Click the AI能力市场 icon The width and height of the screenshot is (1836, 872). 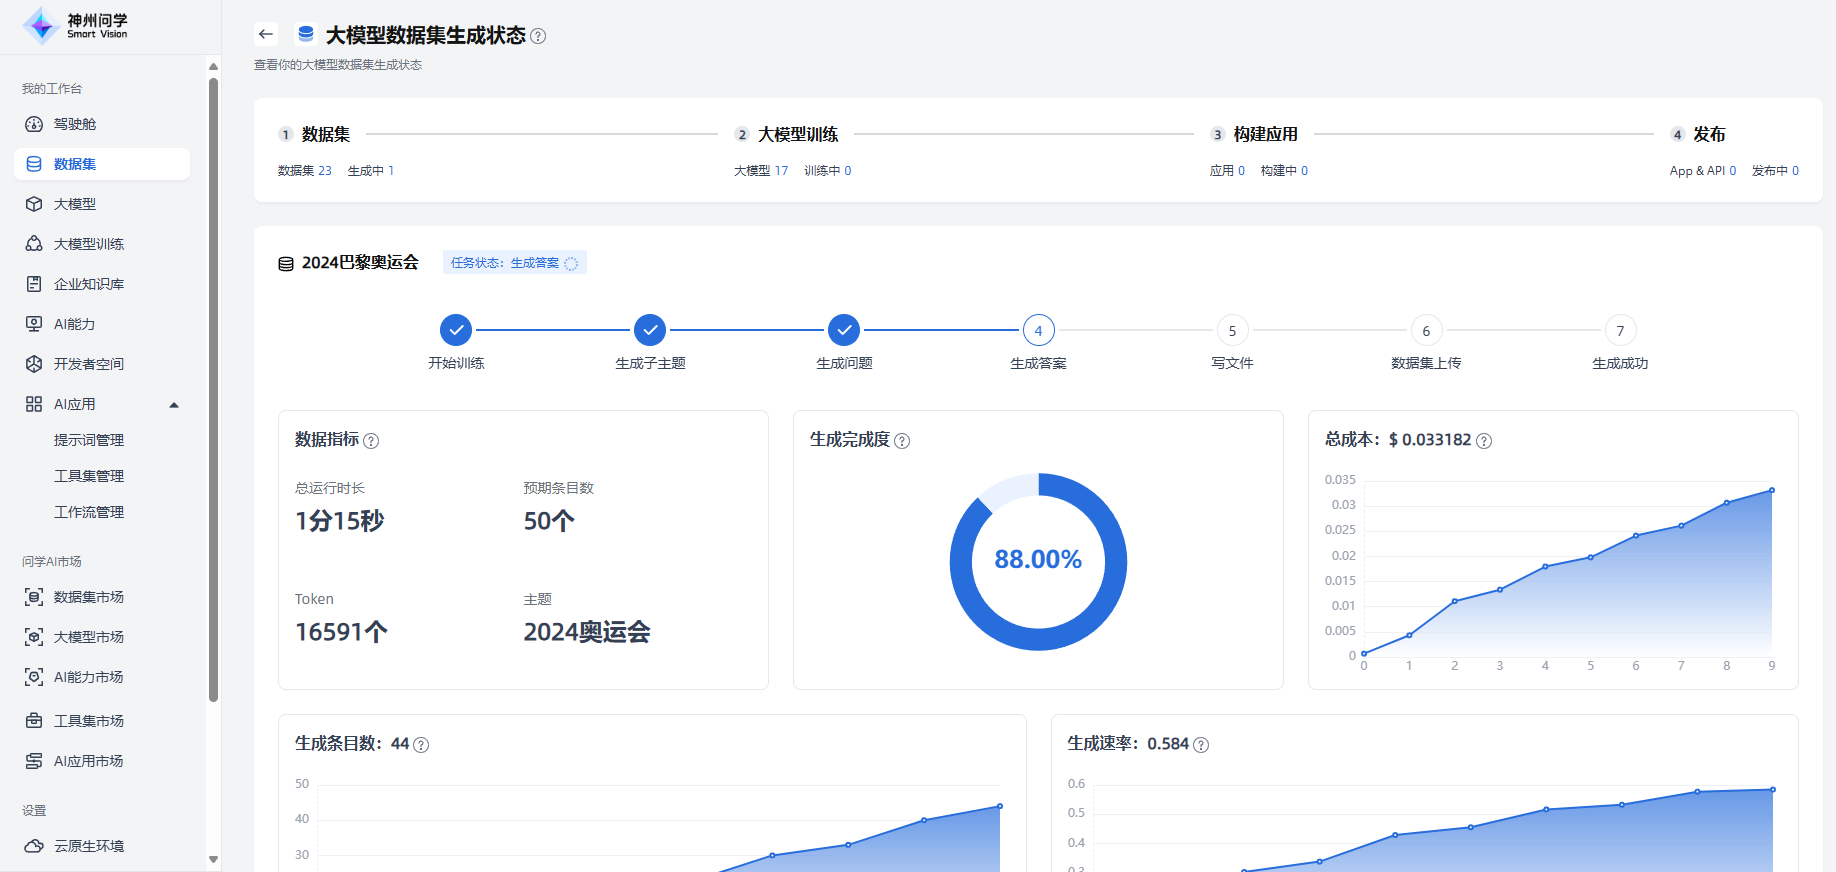[34, 677]
